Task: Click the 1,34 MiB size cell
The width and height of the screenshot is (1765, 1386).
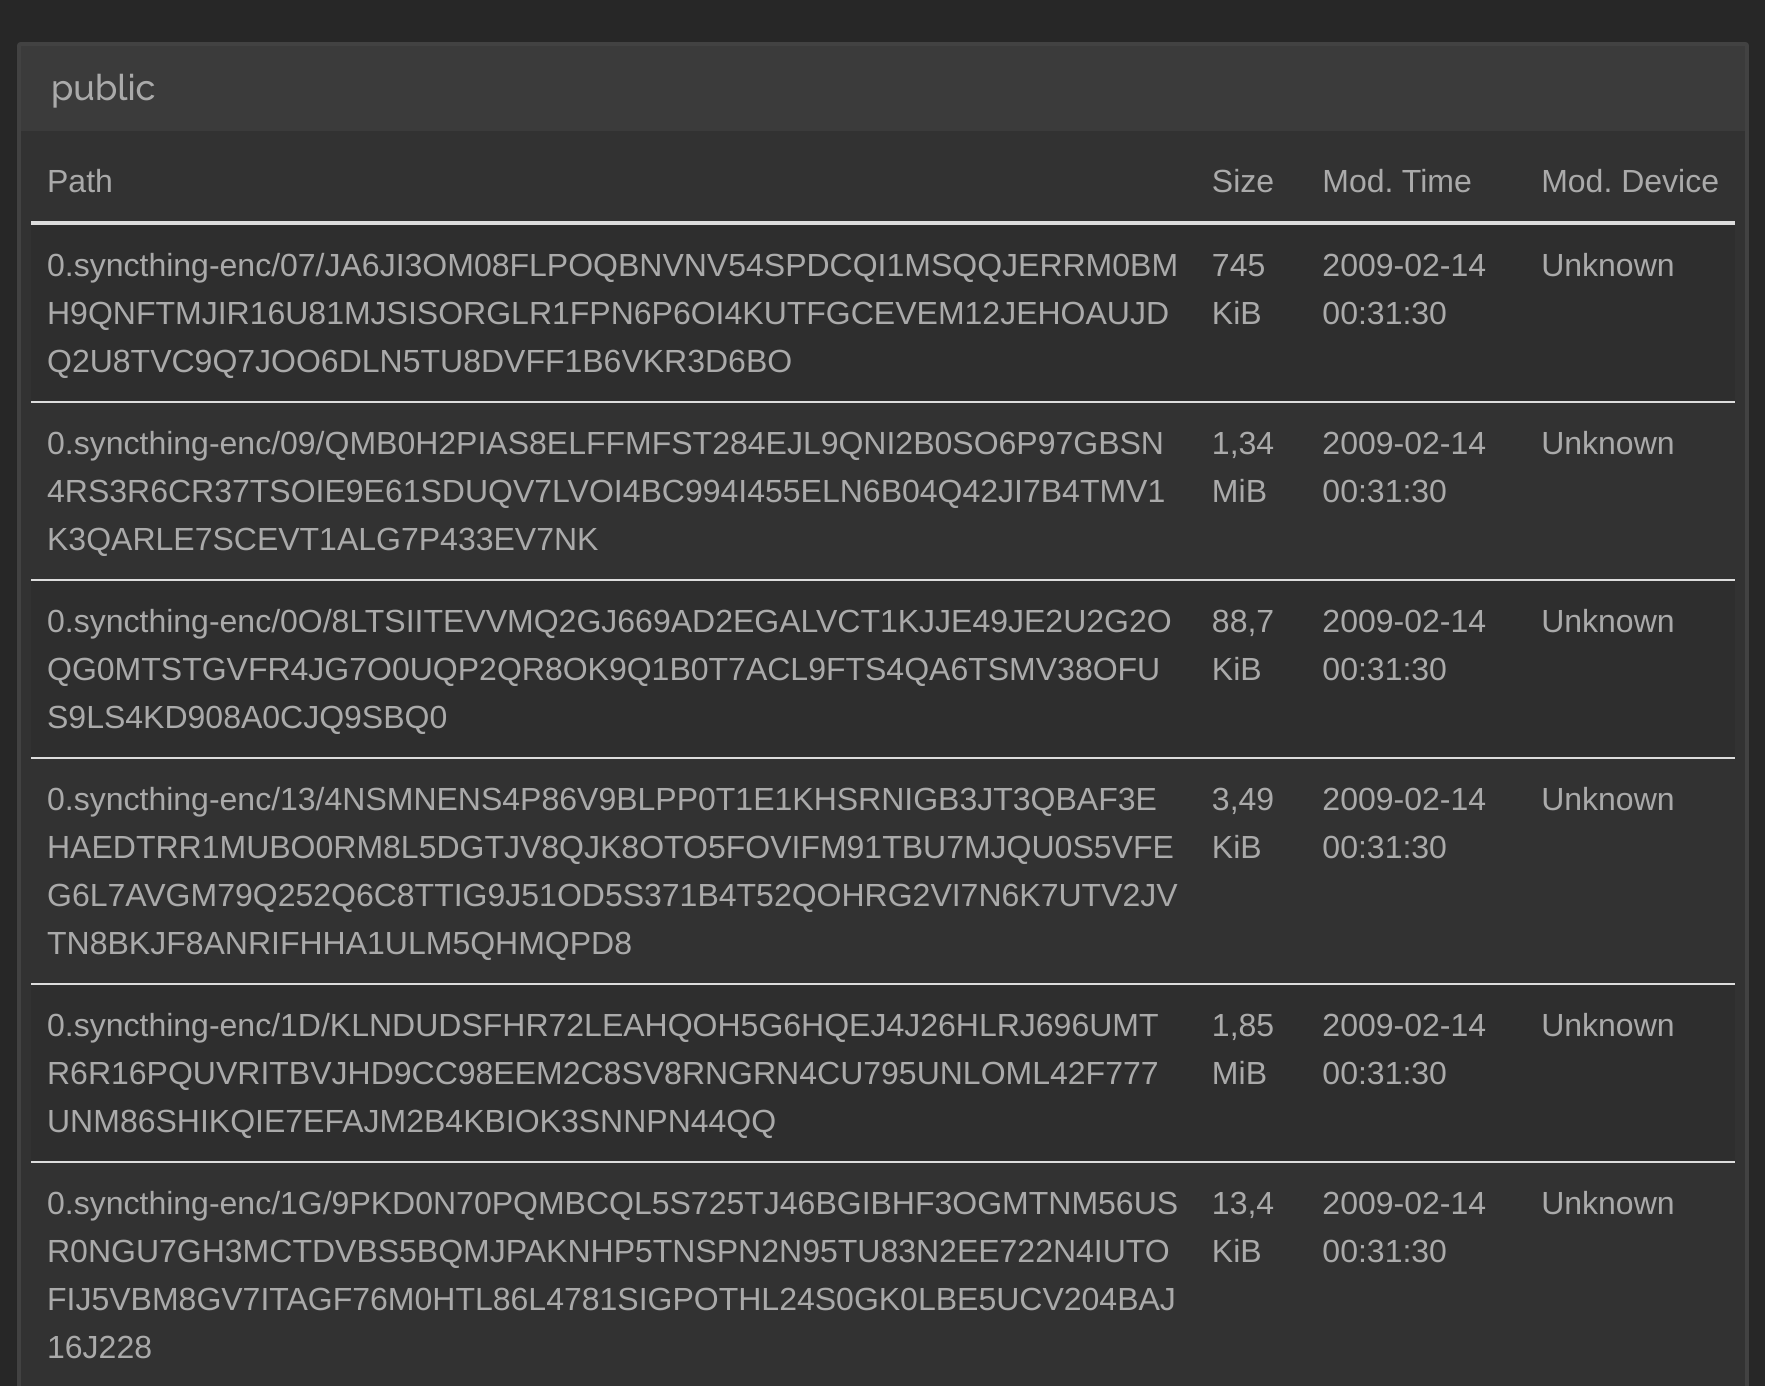Action: 1242,467
